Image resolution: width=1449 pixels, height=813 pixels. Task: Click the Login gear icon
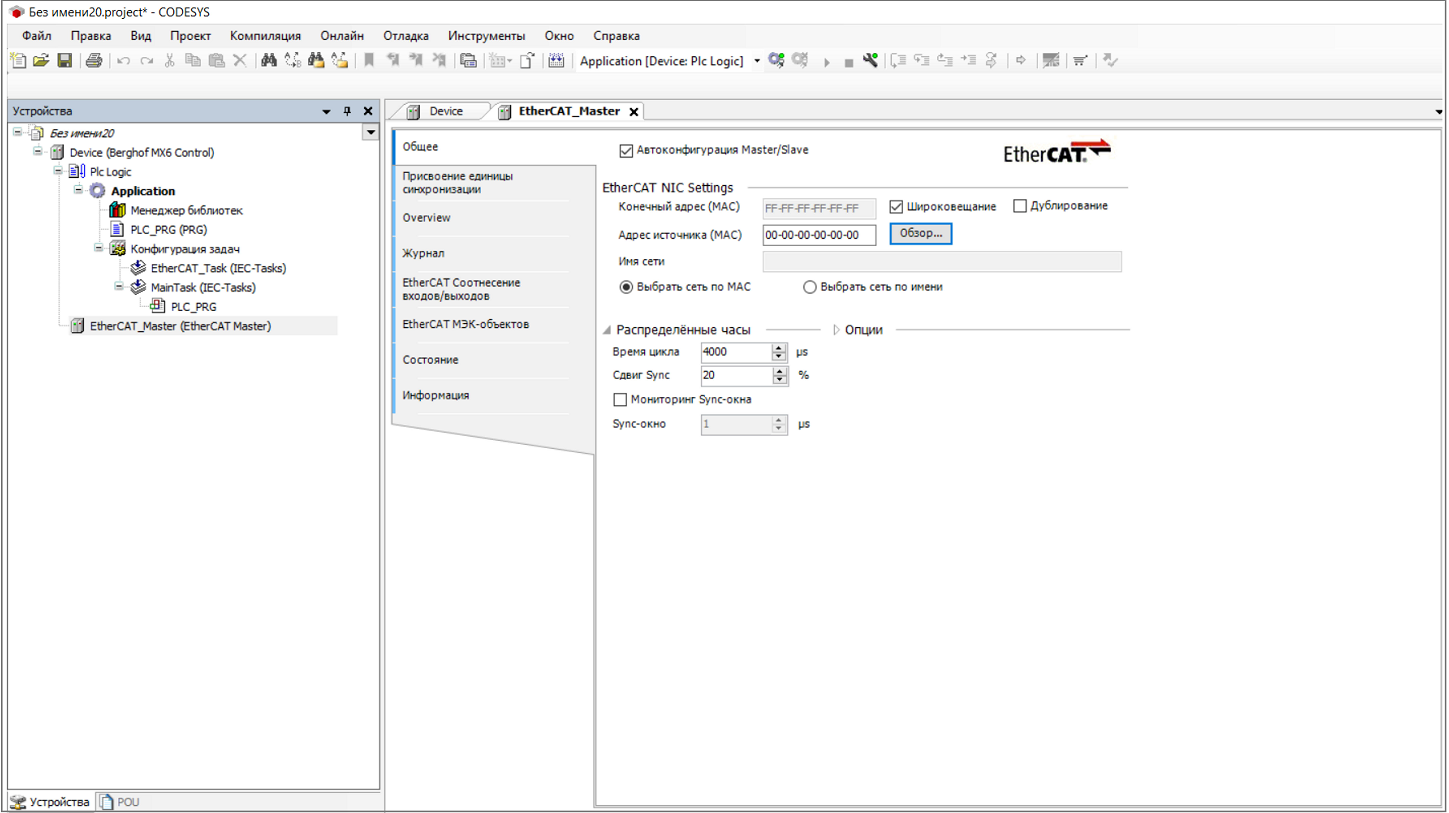tap(776, 61)
